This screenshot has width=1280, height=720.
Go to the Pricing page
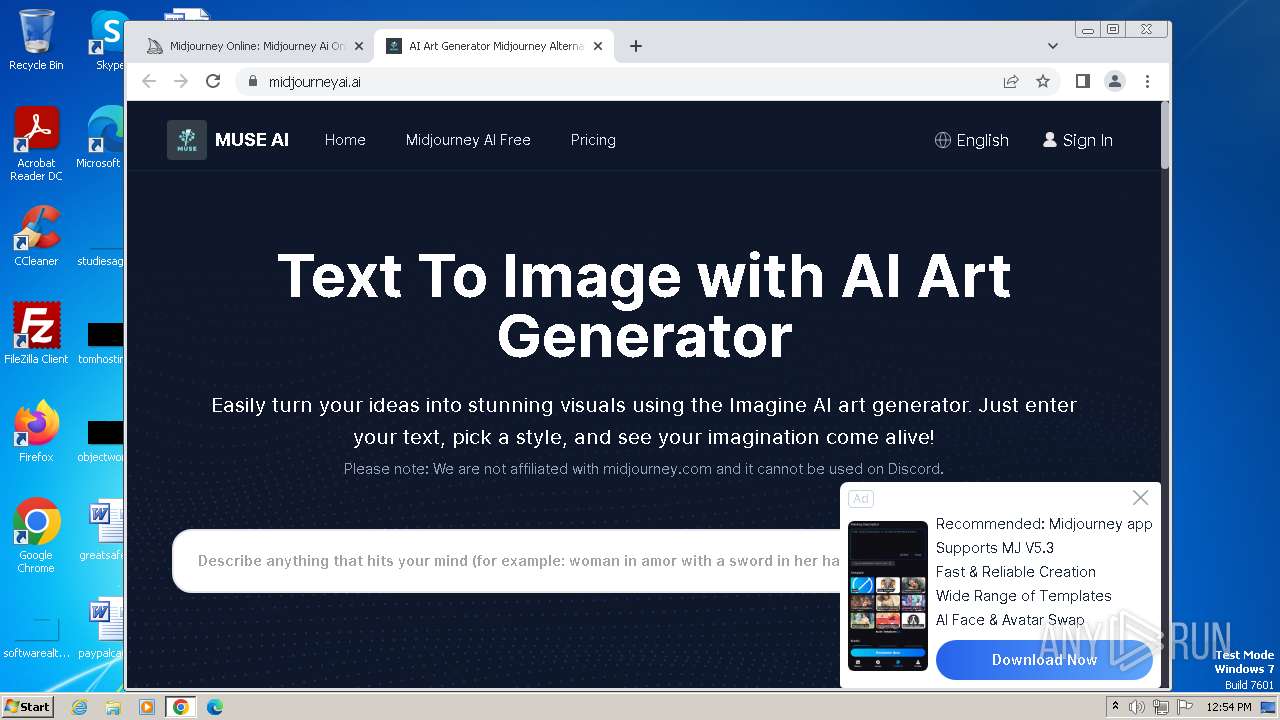pyautogui.click(x=593, y=140)
